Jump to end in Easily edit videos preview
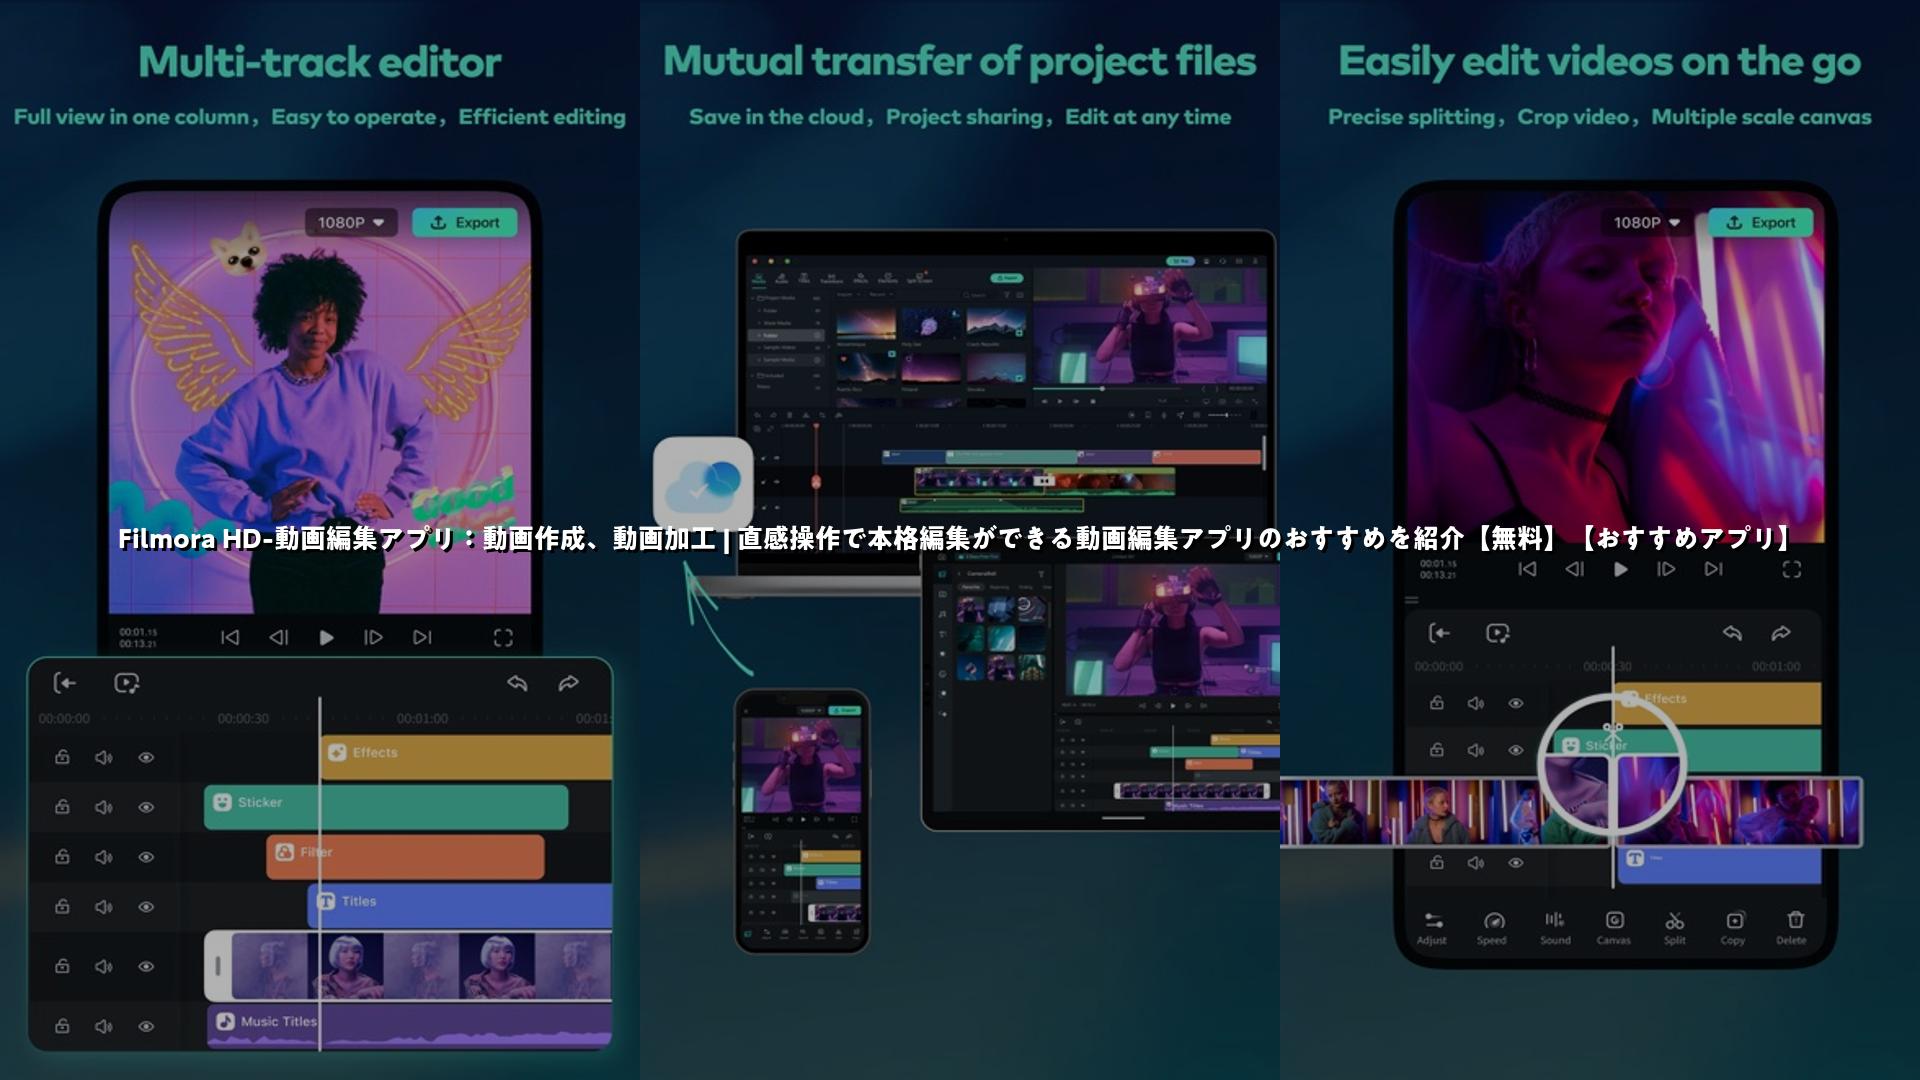This screenshot has height=1080, width=1920. [1714, 569]
